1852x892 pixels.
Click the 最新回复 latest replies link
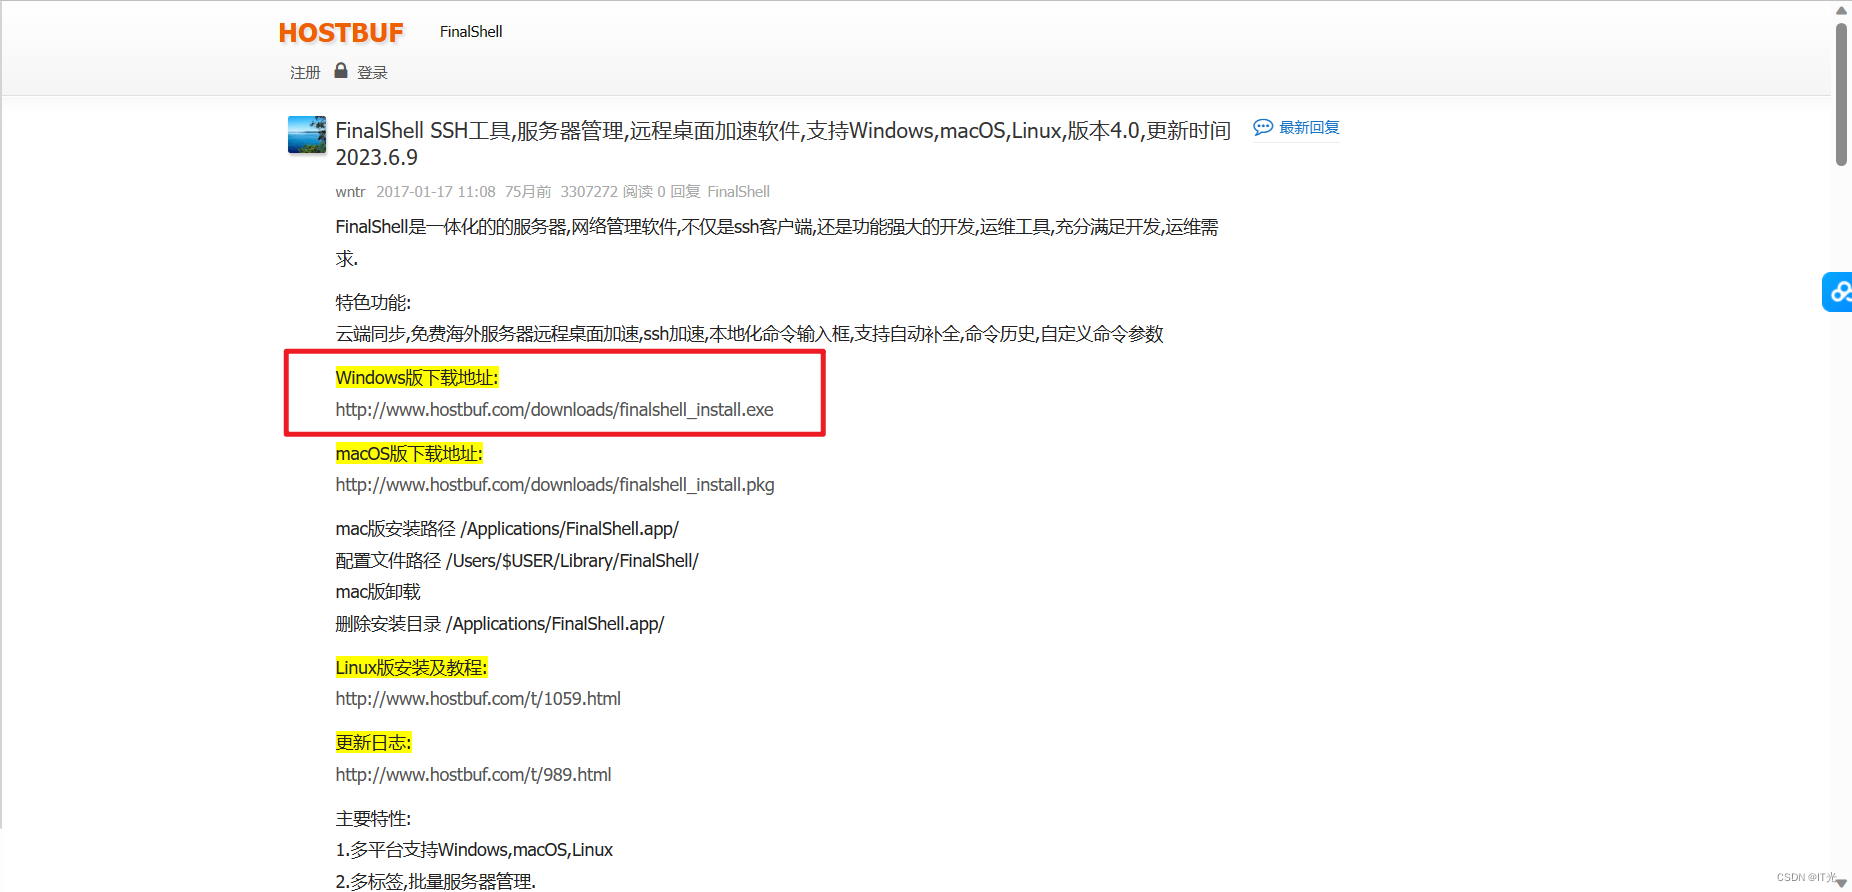point(1309,128)
